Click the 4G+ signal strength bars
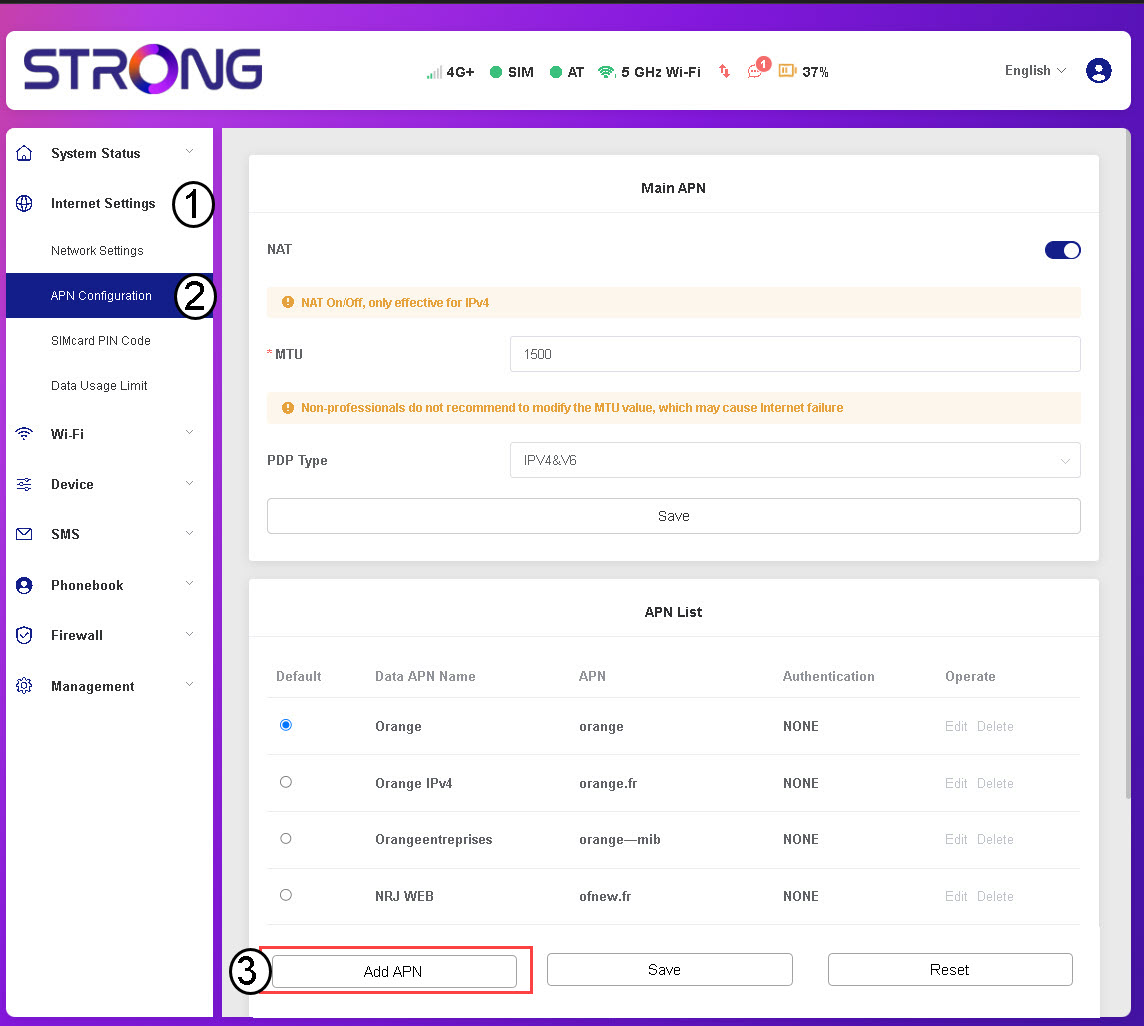This screenshot has height=1026, width=1144. coord(433,72)
